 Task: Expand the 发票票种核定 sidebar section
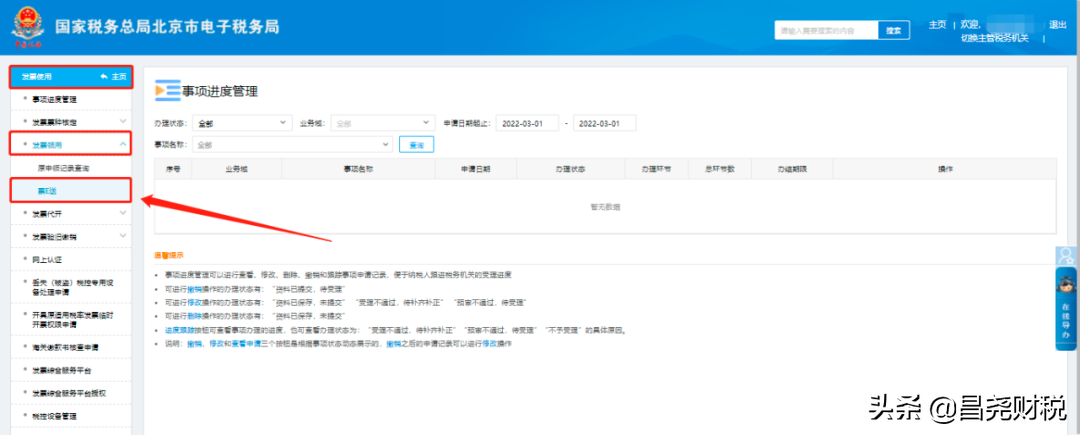pos(122,122)
